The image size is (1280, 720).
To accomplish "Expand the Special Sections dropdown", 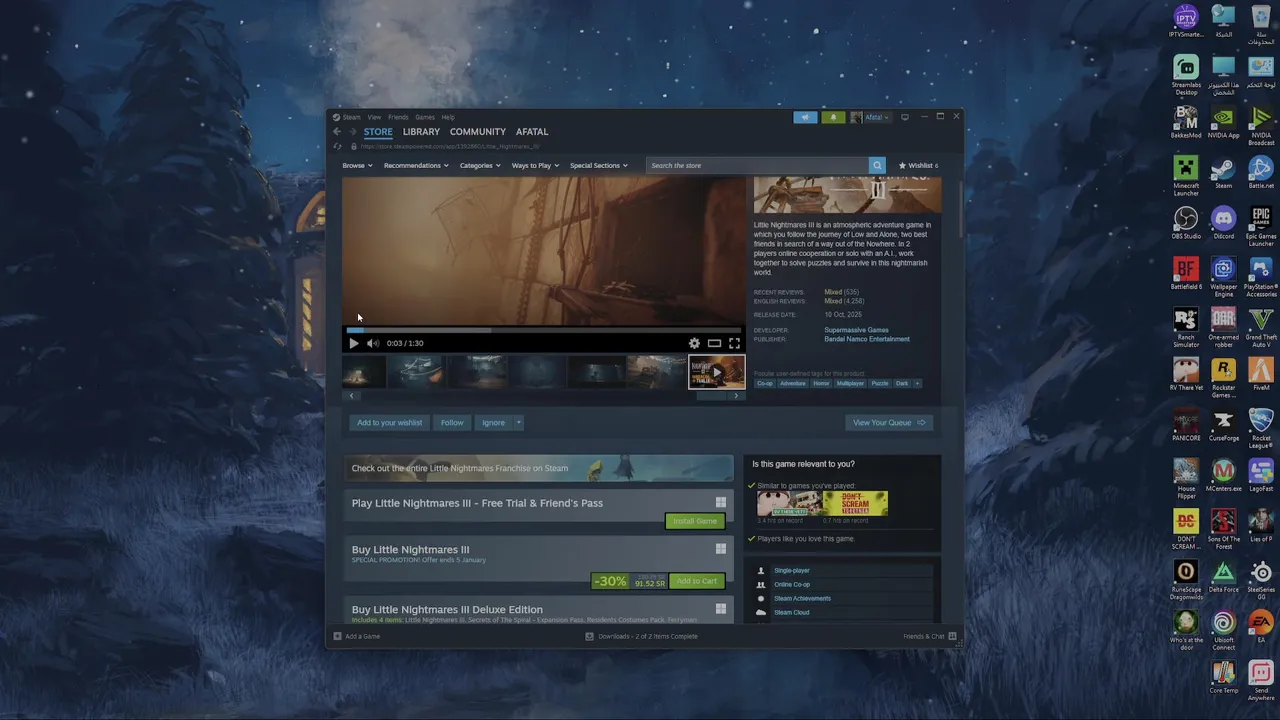I will 598,165.
